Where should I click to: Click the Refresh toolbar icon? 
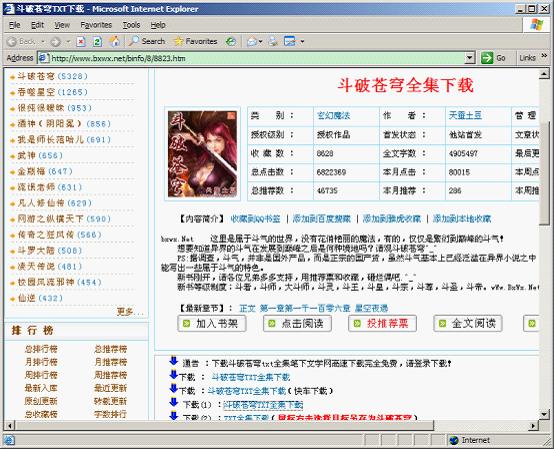(98, 42)
